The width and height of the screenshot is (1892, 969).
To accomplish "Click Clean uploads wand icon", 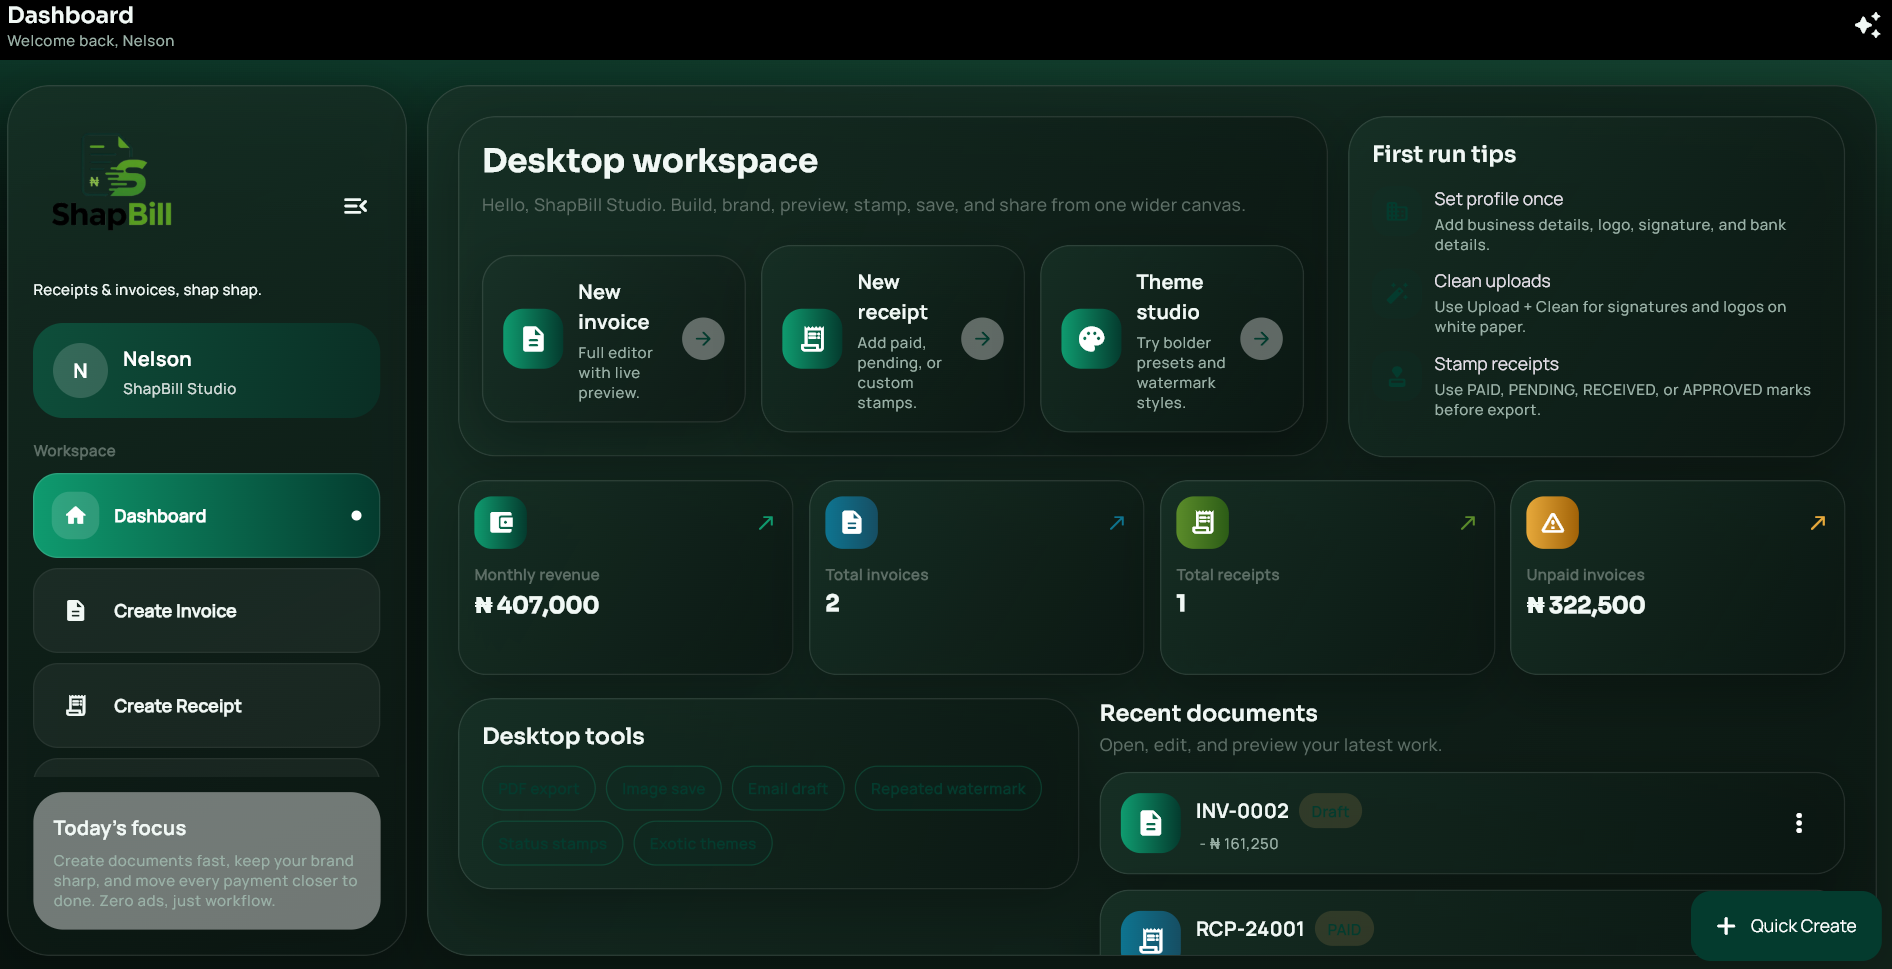I will point(1397,293).
